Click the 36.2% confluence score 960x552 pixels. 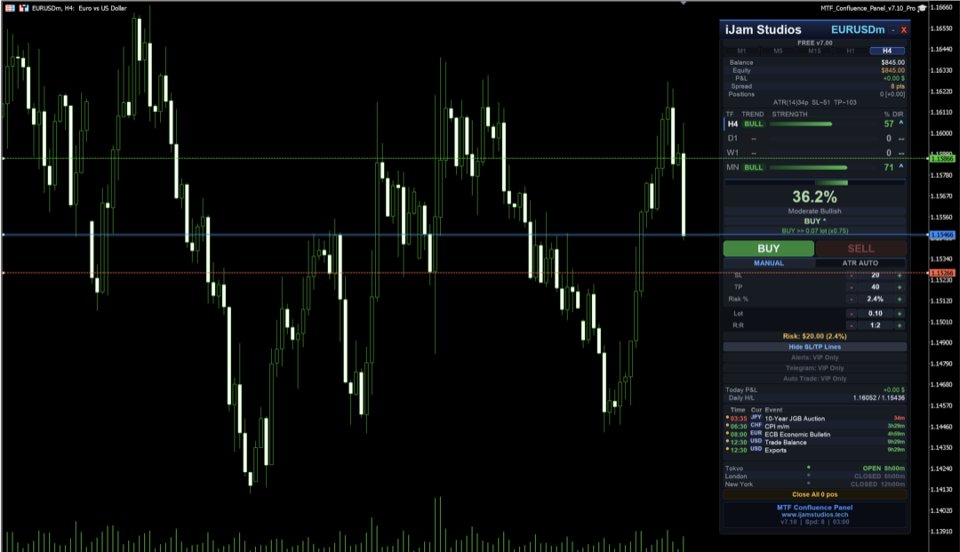814,197
